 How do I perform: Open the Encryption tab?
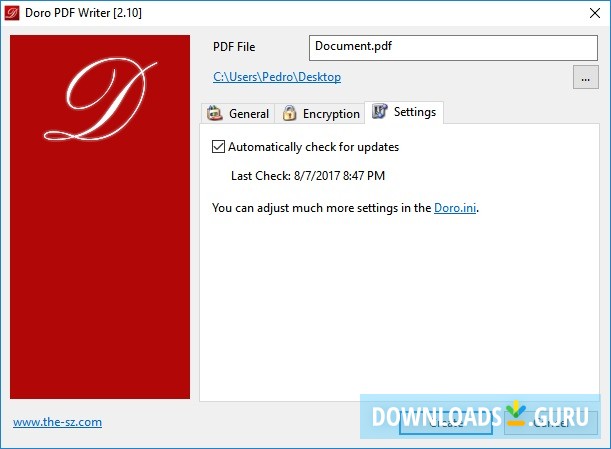320,113
